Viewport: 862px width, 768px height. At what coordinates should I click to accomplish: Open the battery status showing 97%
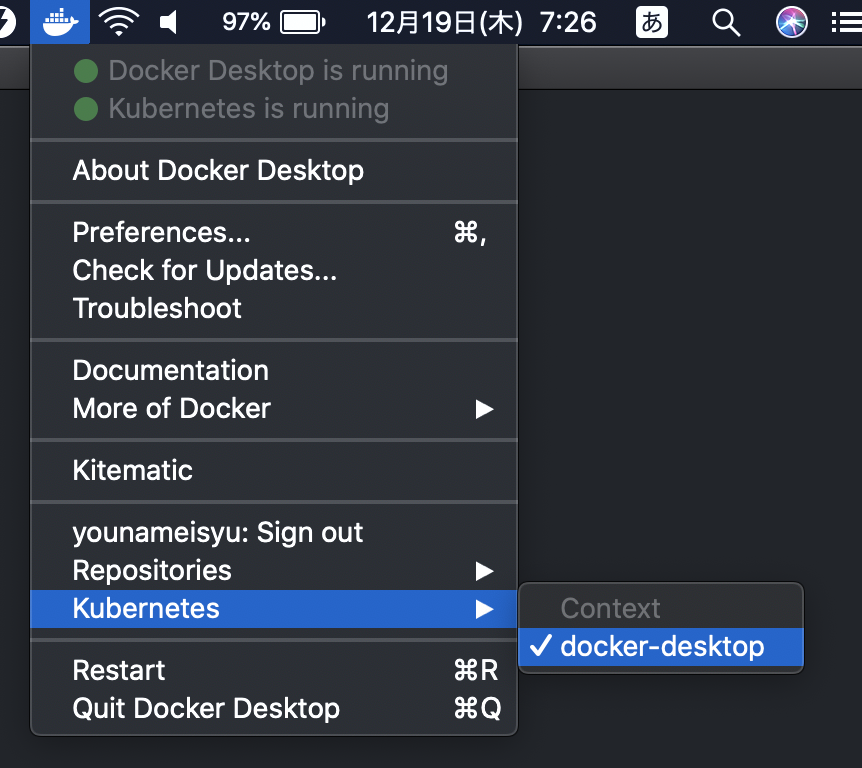(x=273, y=23)
